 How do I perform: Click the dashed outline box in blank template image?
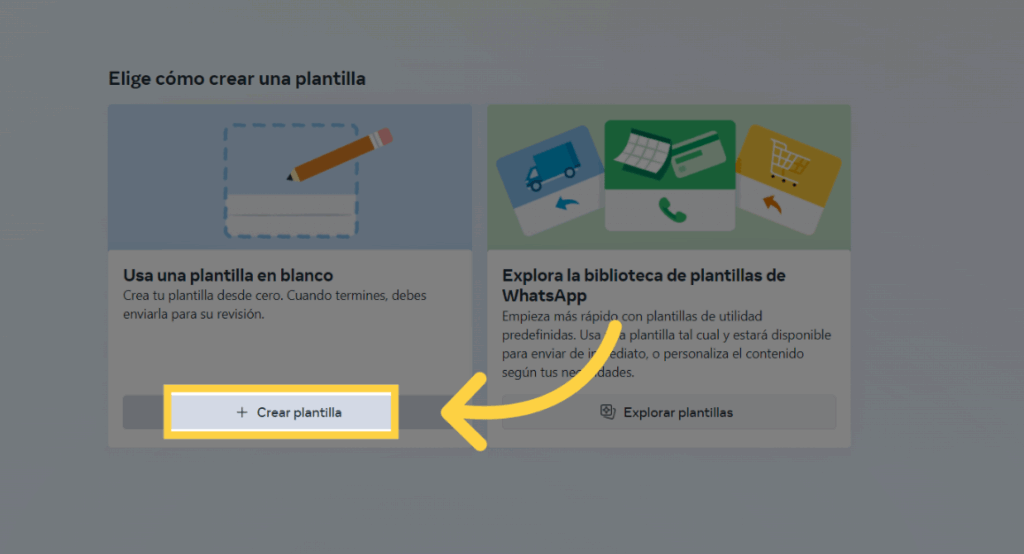pos(291,181)
